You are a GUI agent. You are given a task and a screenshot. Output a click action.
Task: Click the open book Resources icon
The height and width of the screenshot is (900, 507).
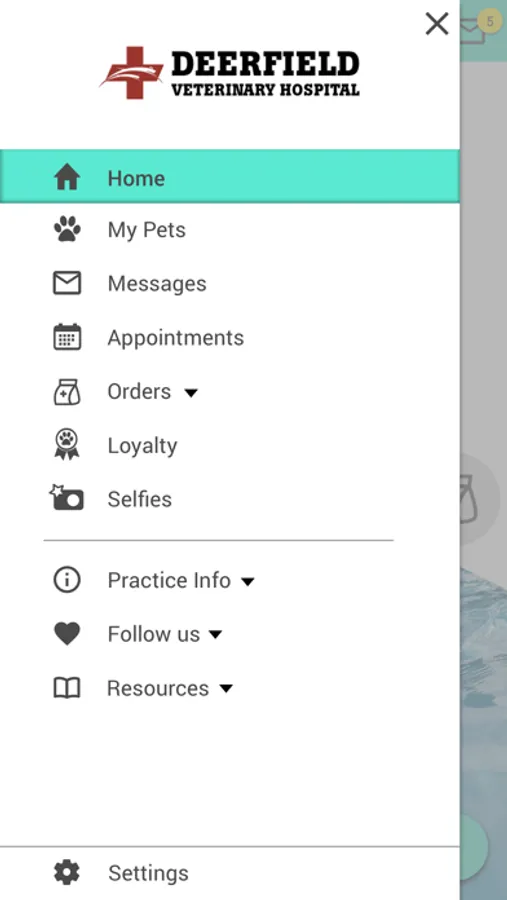coord(67,688)
